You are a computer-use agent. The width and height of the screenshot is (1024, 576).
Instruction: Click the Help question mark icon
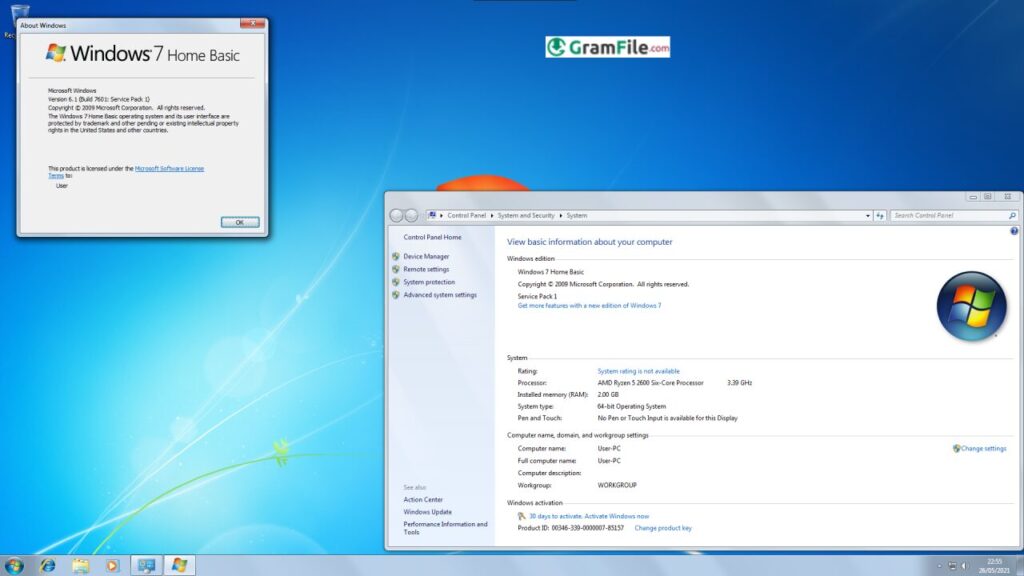click(1013, 230)
